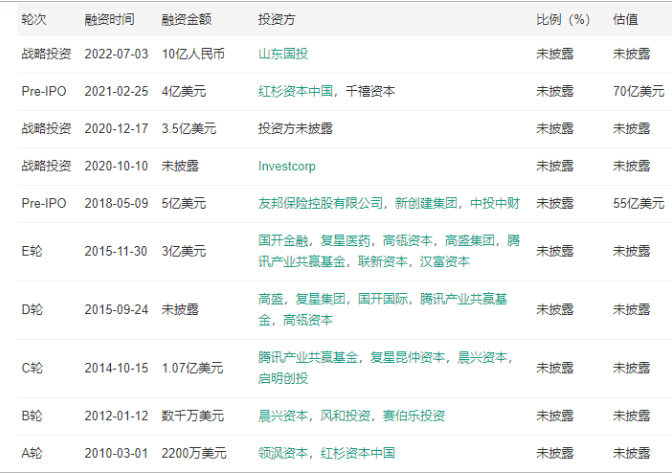Select the date 2021-02-25
Image resolution: width=672 pixels, height=474 pixels.
coord(116,91)
